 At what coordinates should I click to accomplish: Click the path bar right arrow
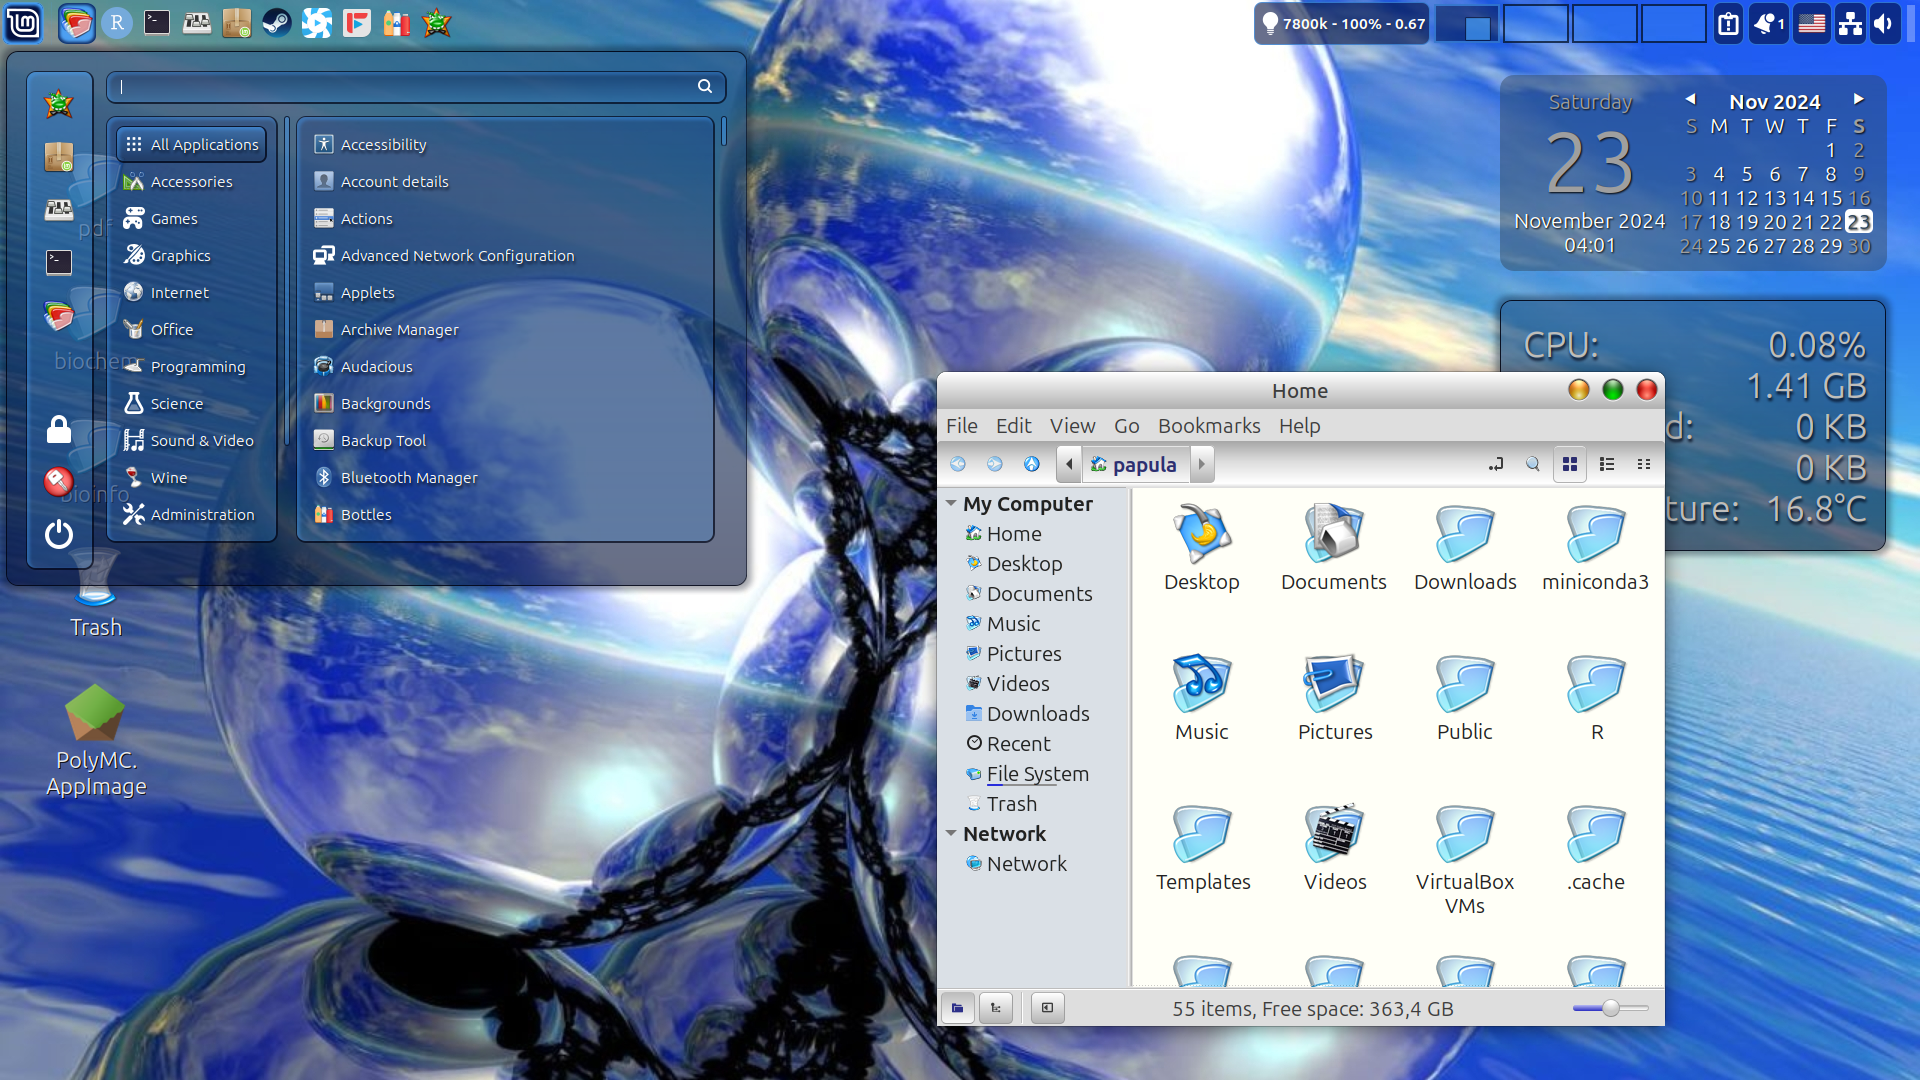coord(1202,464)
